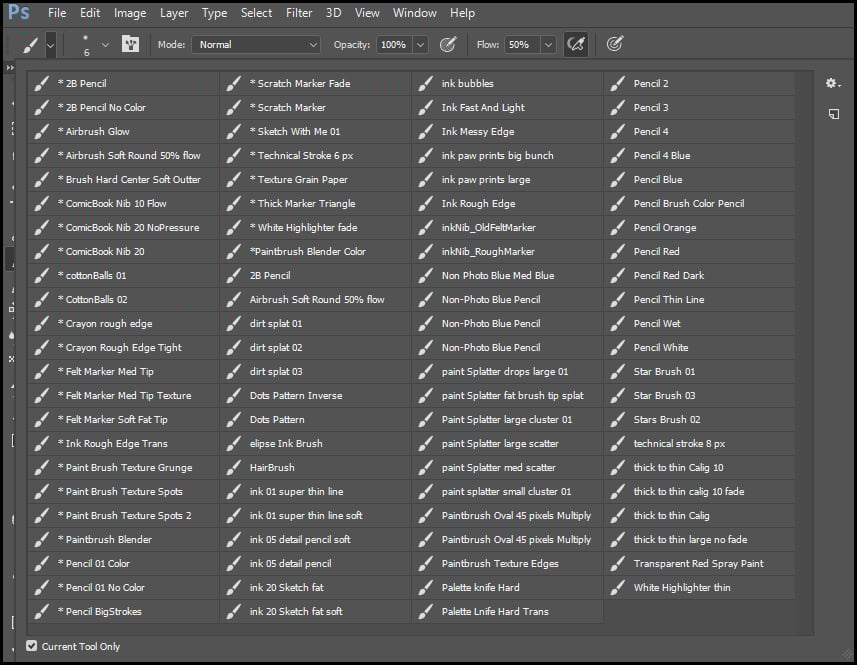
Task: Select the * Sketch With Me 01 preset
Action: tap(315, 132)
